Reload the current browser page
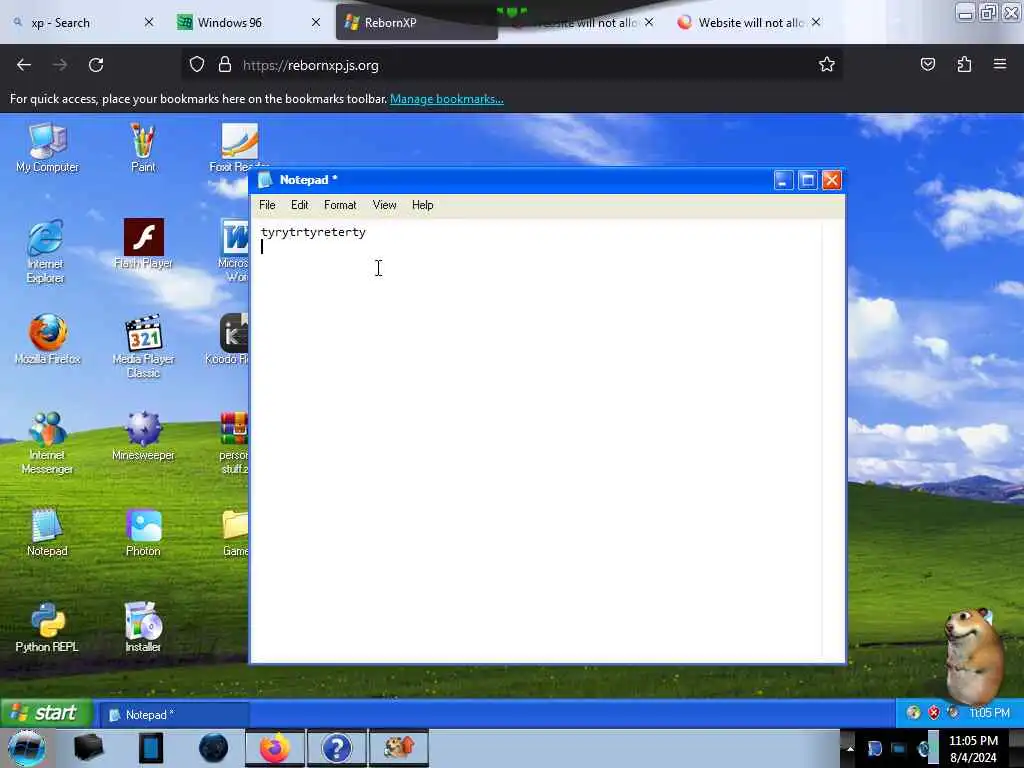Viewport: 1024px width, 768px height. click(x=96, y=64)
